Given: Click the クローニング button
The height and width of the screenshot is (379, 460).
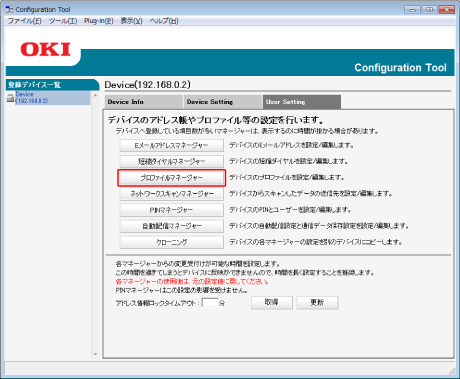Looking at the screenshot, I should [x=172, y=242].
